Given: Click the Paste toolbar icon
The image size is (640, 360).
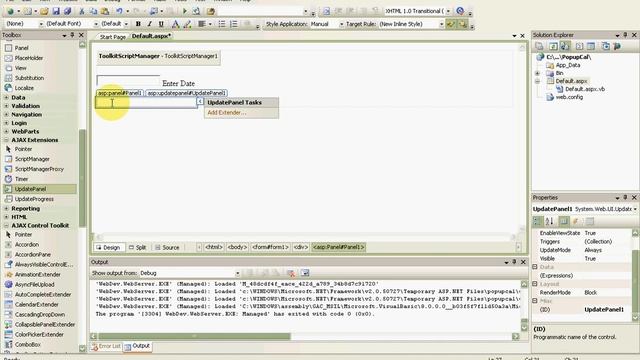Looking at the screenshot, I should tap(105, 11).
